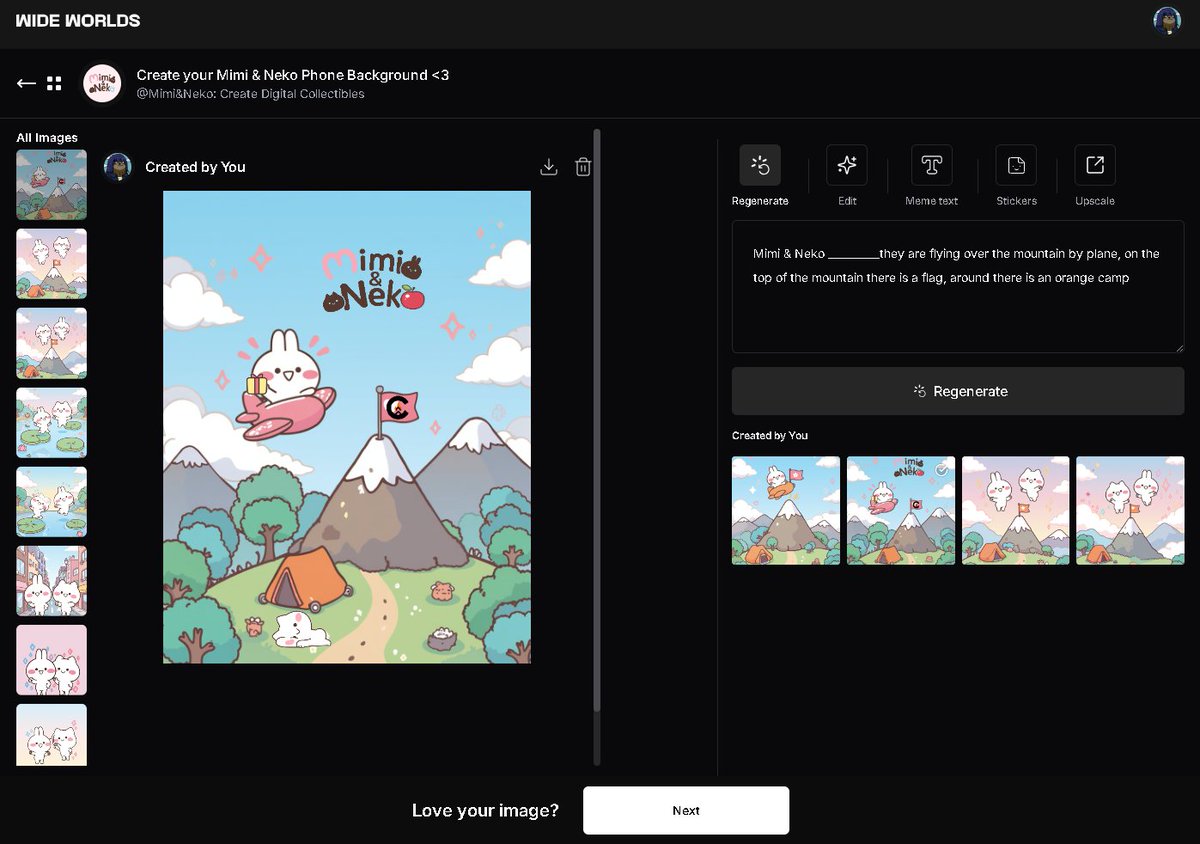Open the user profile avatar in the top right
The width and height of the screenshot is (1200, 844).
pyautogui.click(x=1167, y=21)
